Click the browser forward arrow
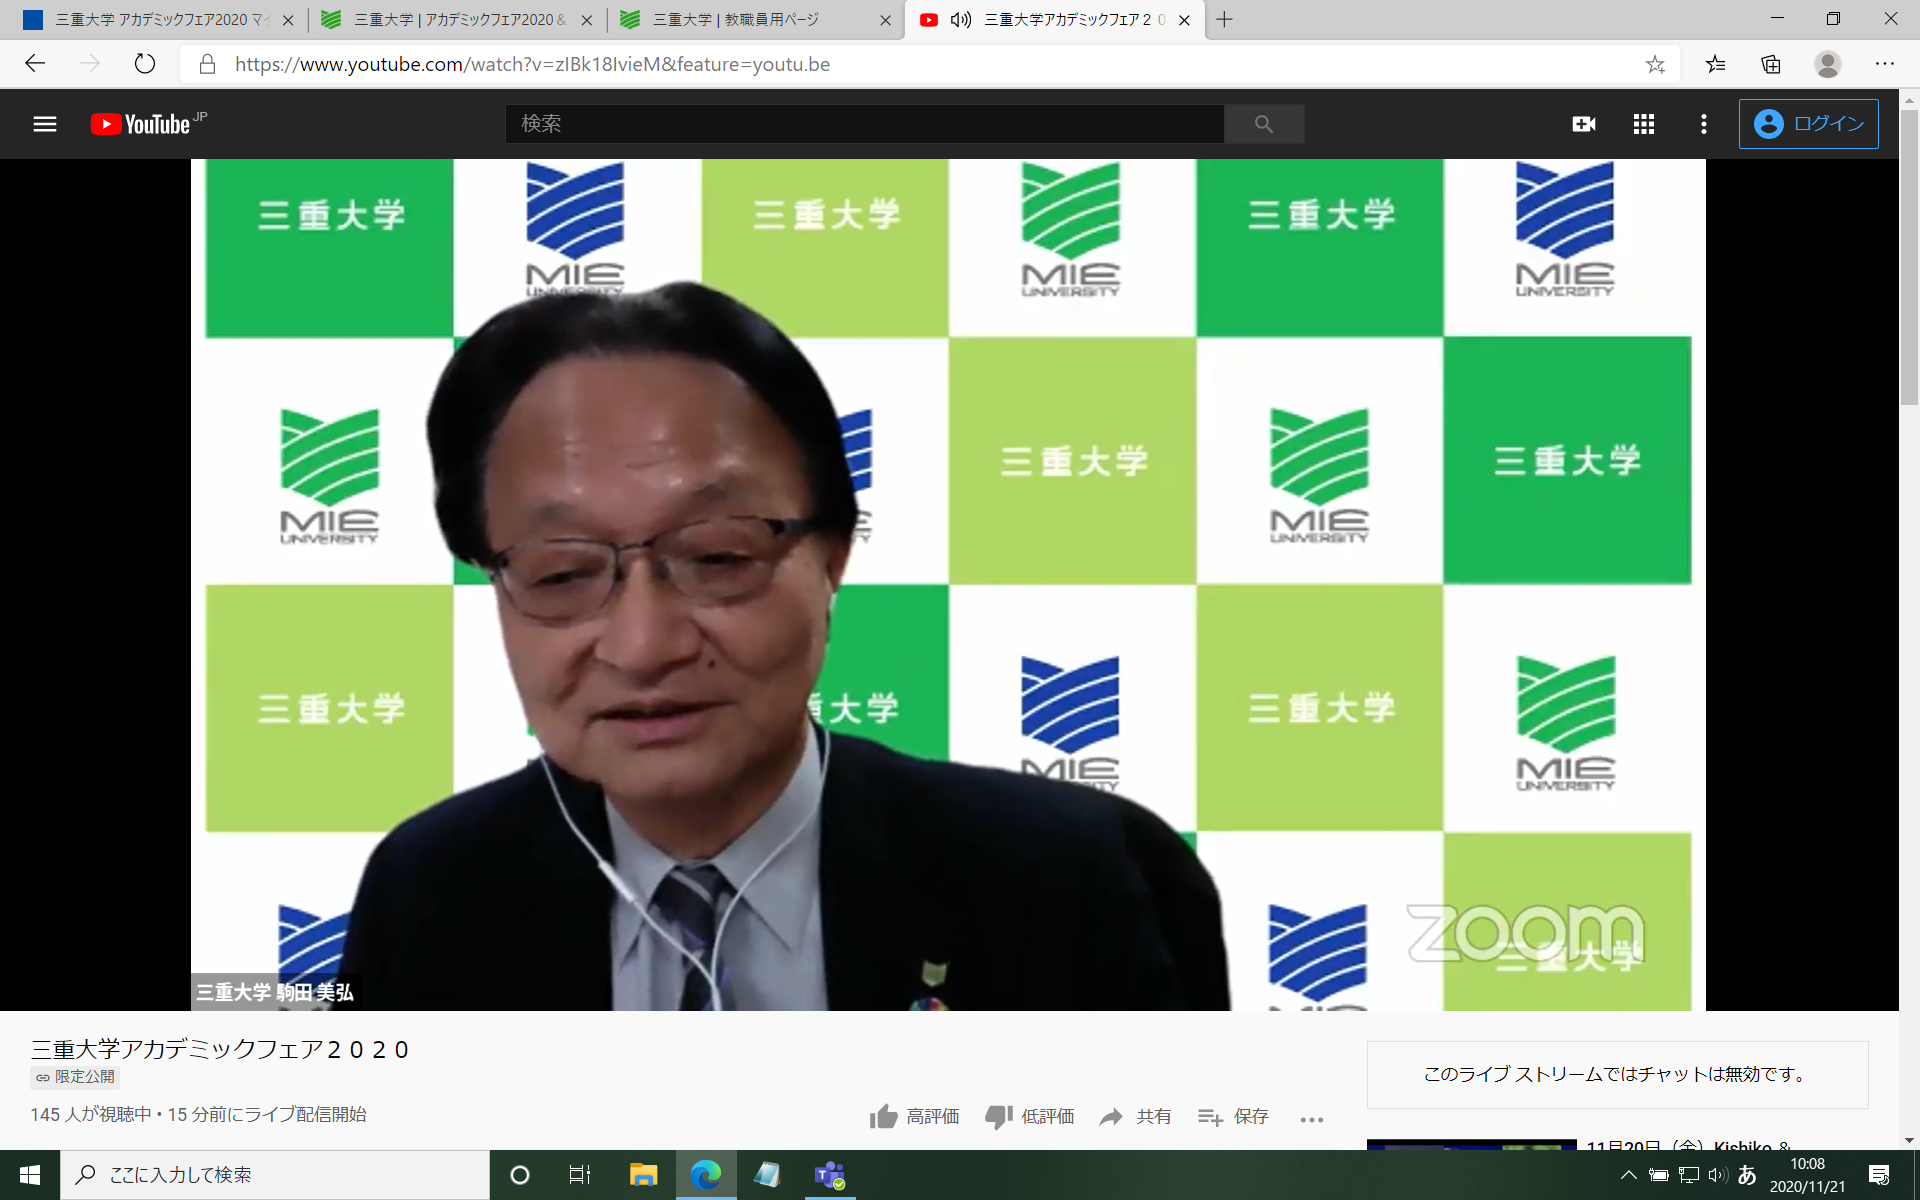1920x1200 pixels. click(90, 64)
